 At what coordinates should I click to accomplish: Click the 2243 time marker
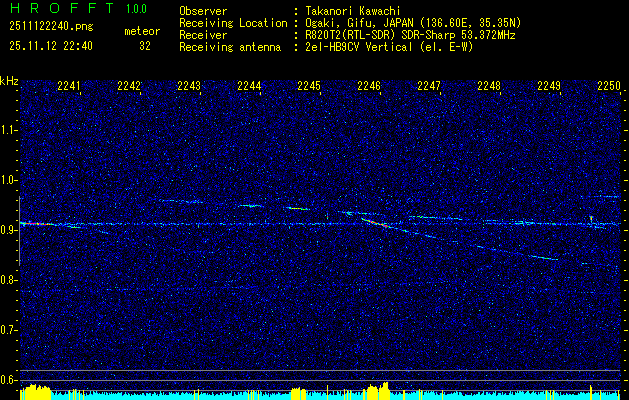coord(189,86)
